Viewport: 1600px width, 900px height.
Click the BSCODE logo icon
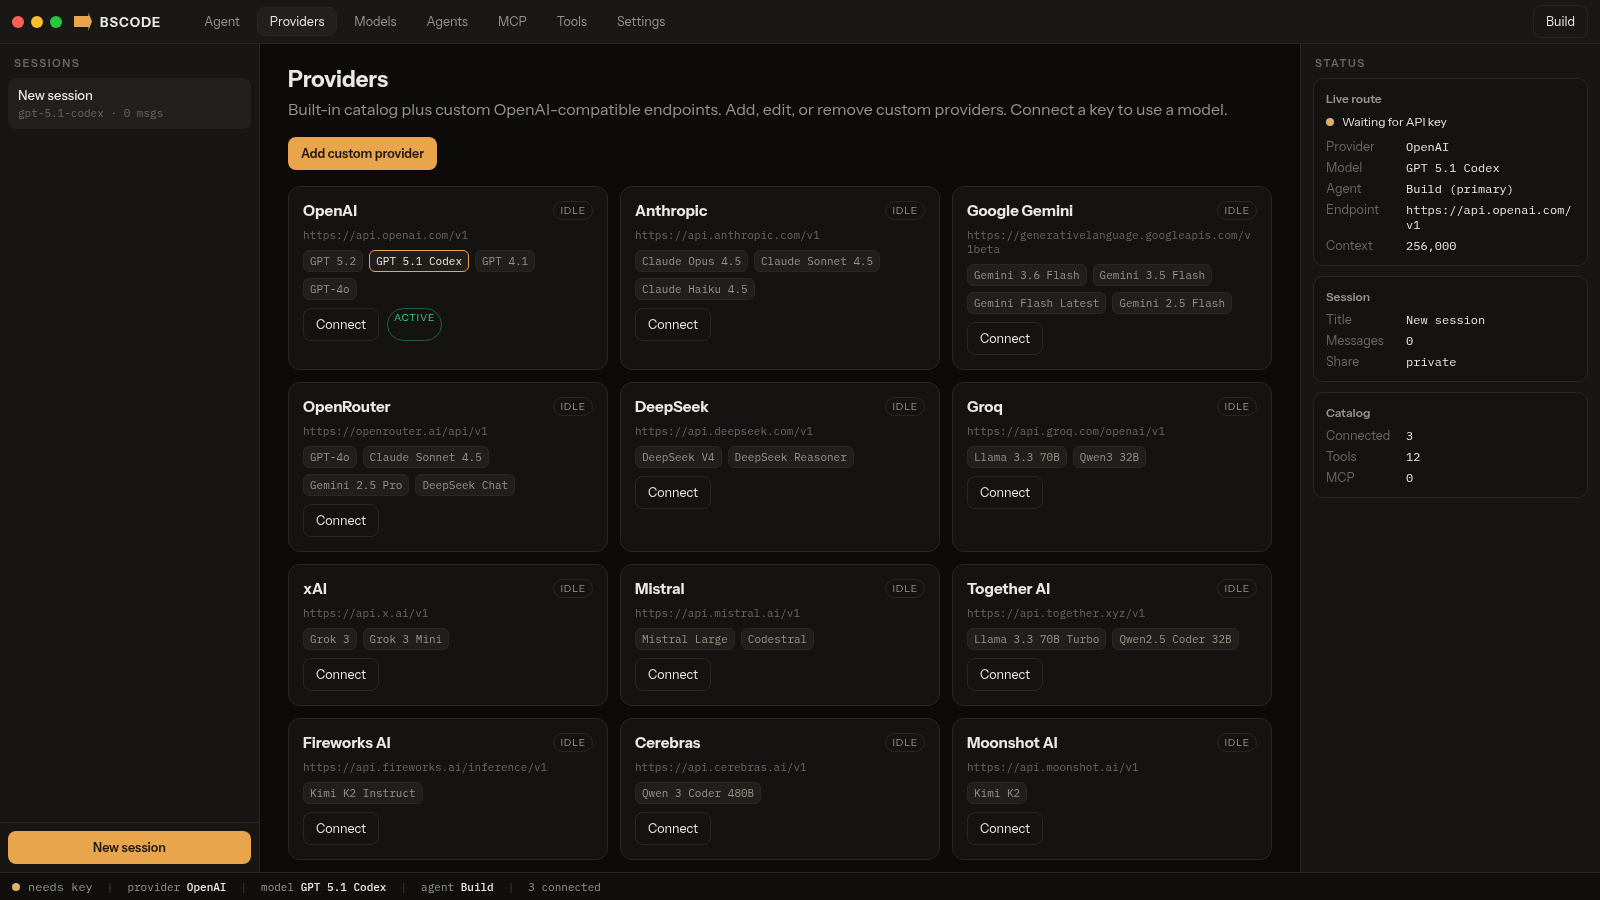point(83,21)
